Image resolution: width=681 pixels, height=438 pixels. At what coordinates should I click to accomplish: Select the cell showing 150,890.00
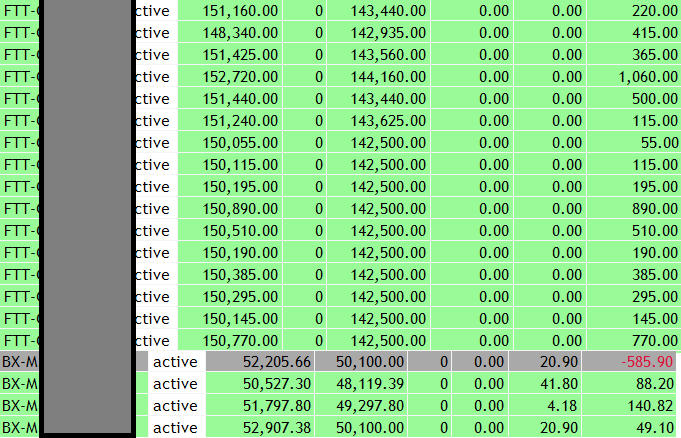point(230,209)
